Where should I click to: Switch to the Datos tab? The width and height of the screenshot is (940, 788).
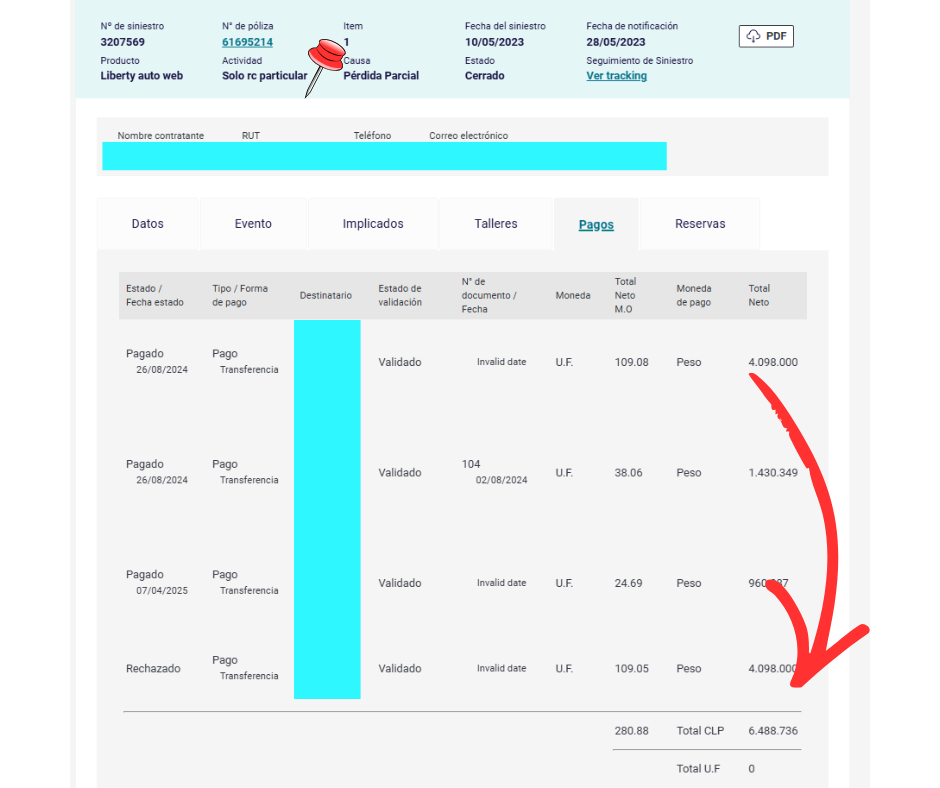point(148,224)
